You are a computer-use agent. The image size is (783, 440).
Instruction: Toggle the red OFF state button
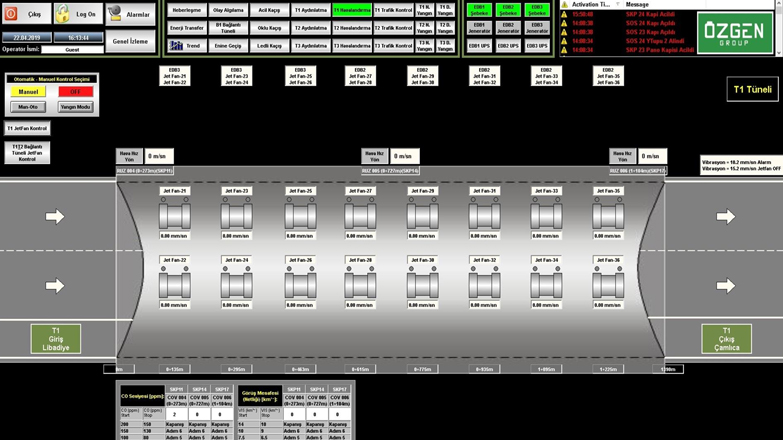(x=75, y=92)
